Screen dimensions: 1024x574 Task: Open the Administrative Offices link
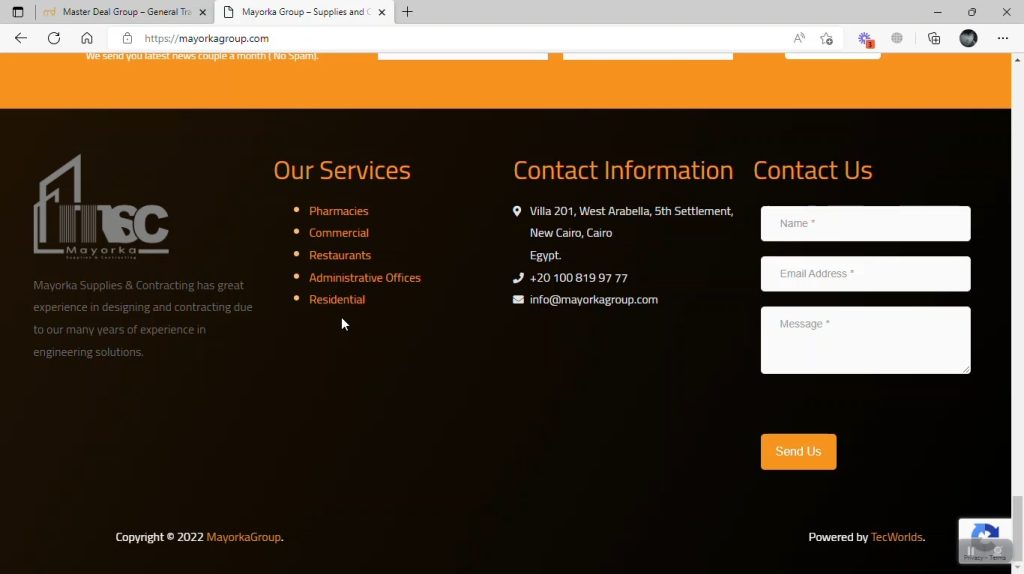pos(364,278)
